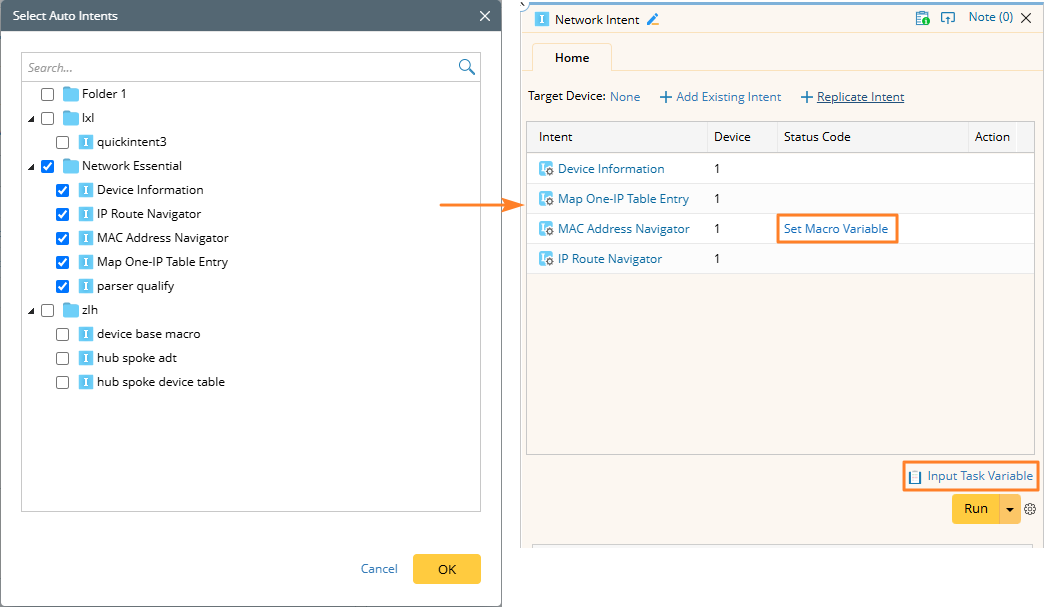1047x607 pixels.
Task: Collapse the Network Essential folder
Action: (30, 167)
